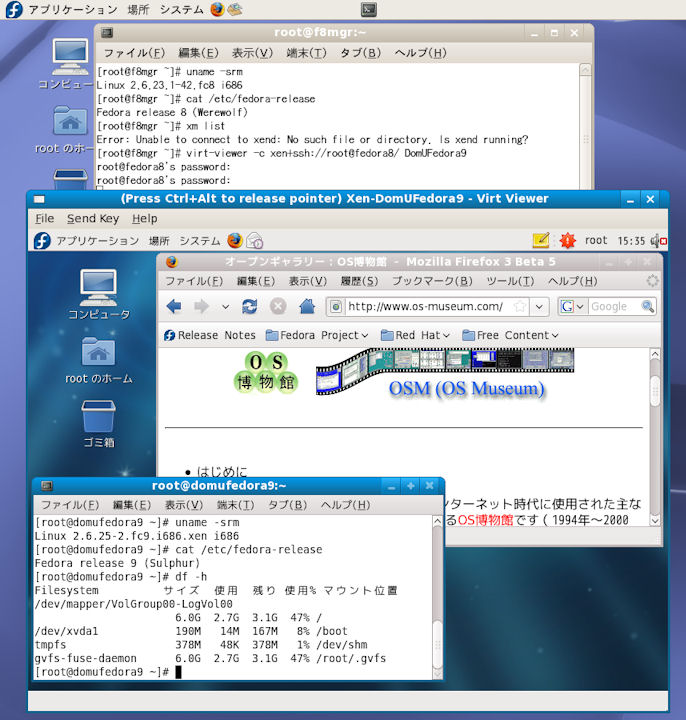Expand the URL bar history dropdown

[x=539, y=306]
